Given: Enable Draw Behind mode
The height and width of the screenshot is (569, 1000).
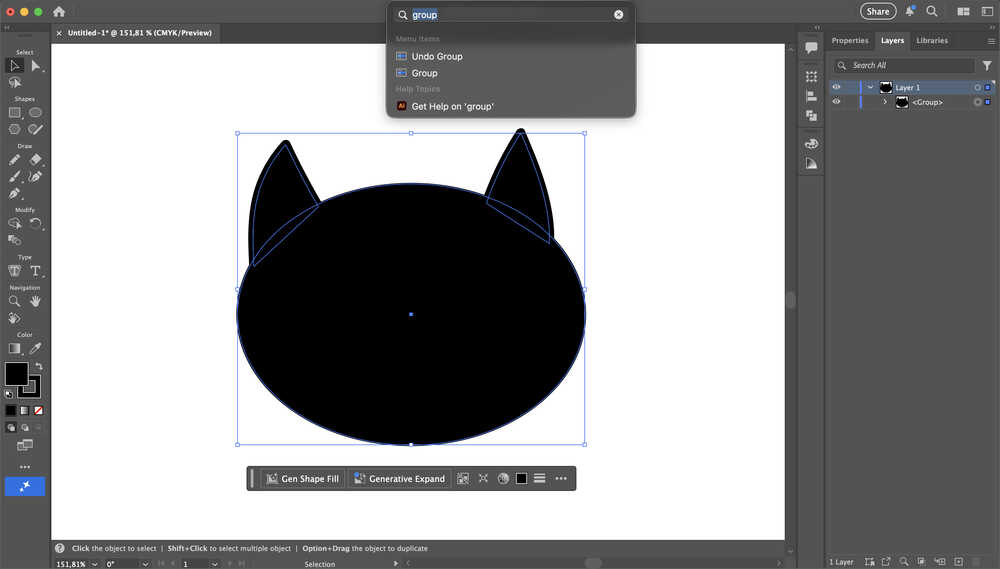Looking at the screenshot, I should pyautogui.click(x=25, y=428).
